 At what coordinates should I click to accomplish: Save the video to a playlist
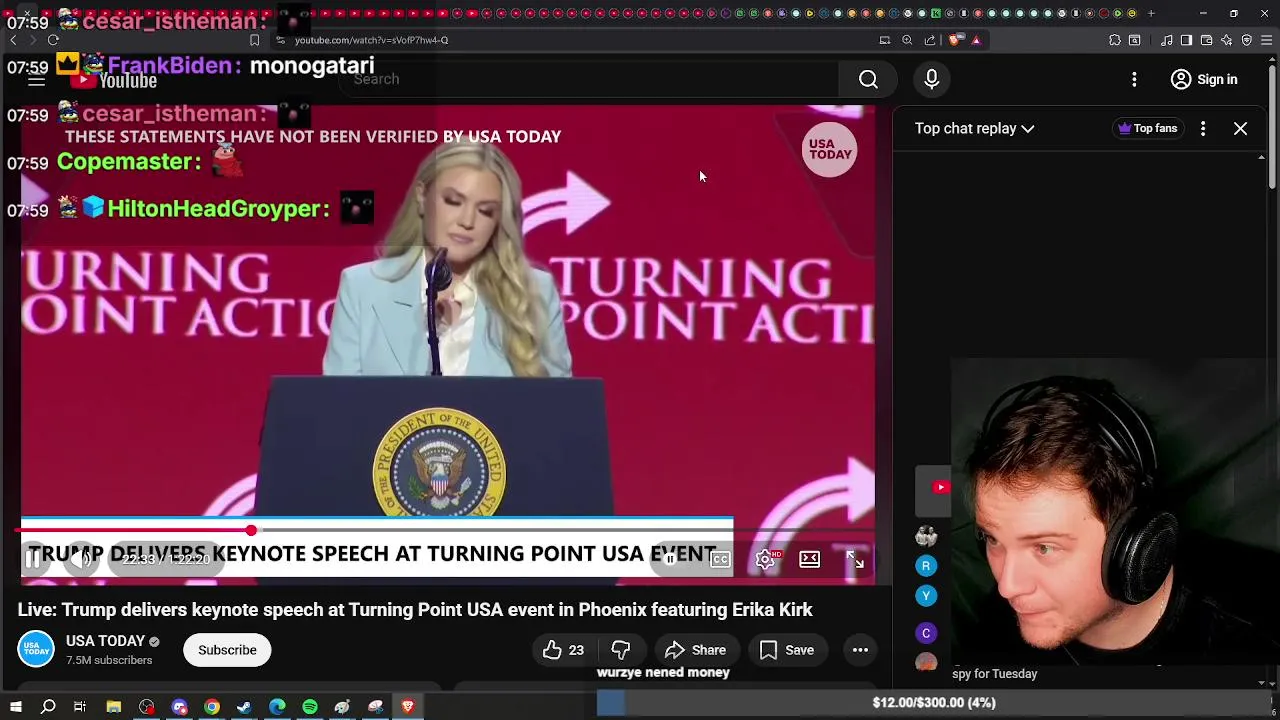(x=786, y=650)
